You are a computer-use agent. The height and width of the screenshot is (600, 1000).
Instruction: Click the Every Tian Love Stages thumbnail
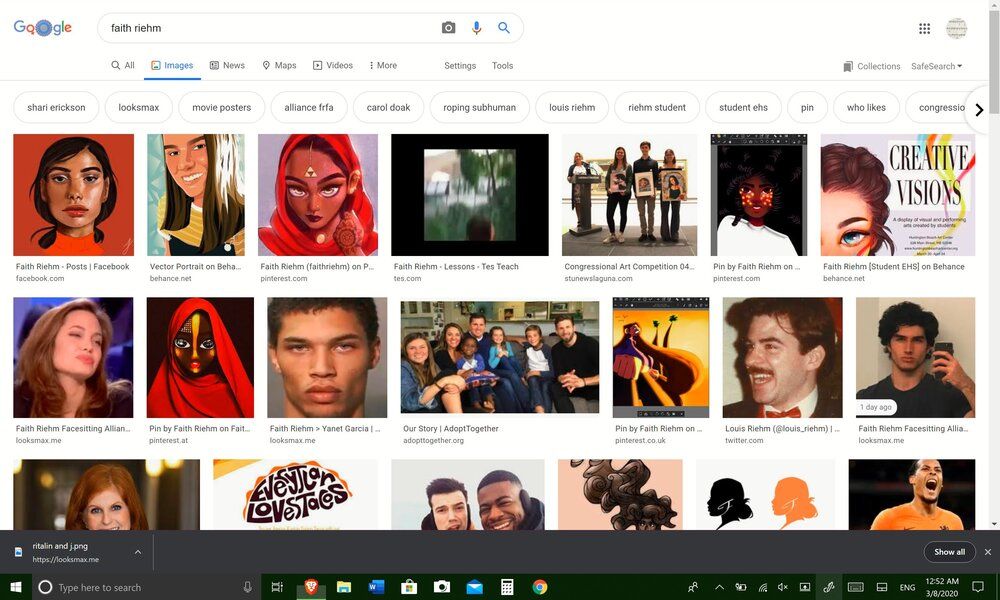[295, 495]
